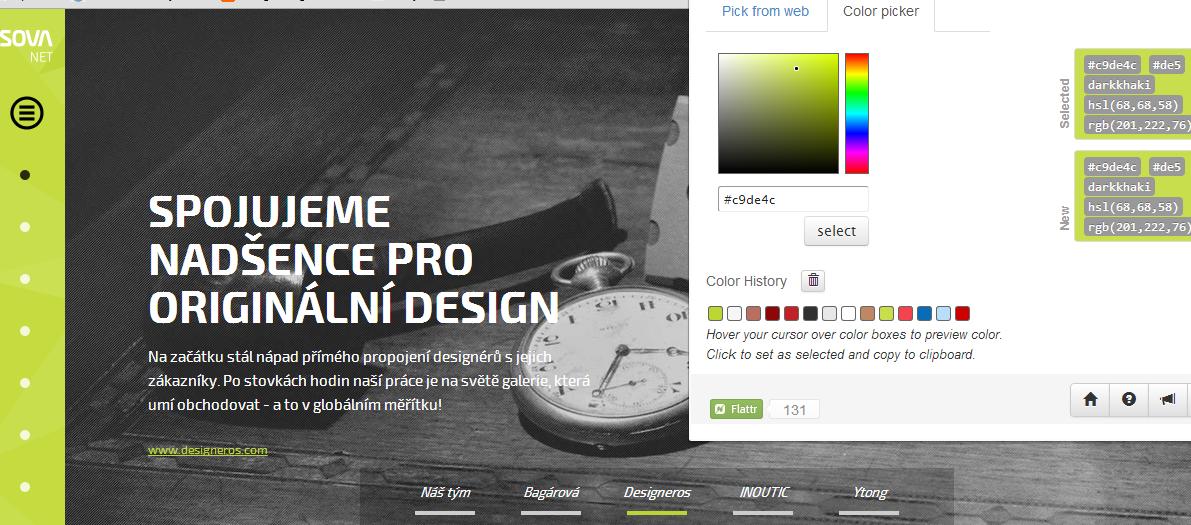This screenshot has width=1191, height=525.
Task: Choose the blue swatch in Color History
Action: coord(924,313)
